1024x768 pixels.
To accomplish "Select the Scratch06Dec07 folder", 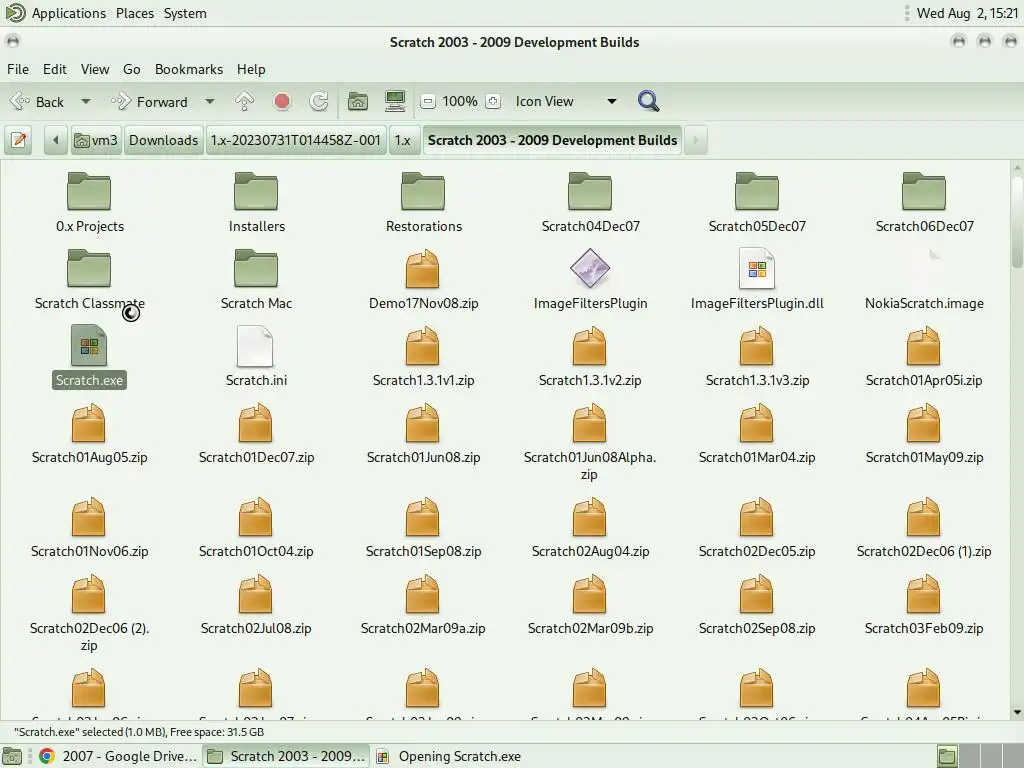I will (924, 202).
